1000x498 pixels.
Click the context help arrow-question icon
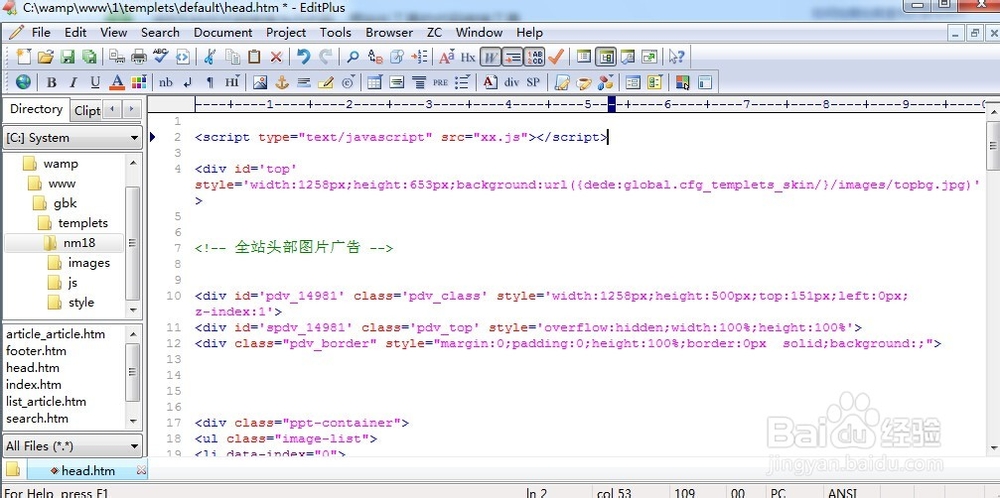(x=677, y=57)
